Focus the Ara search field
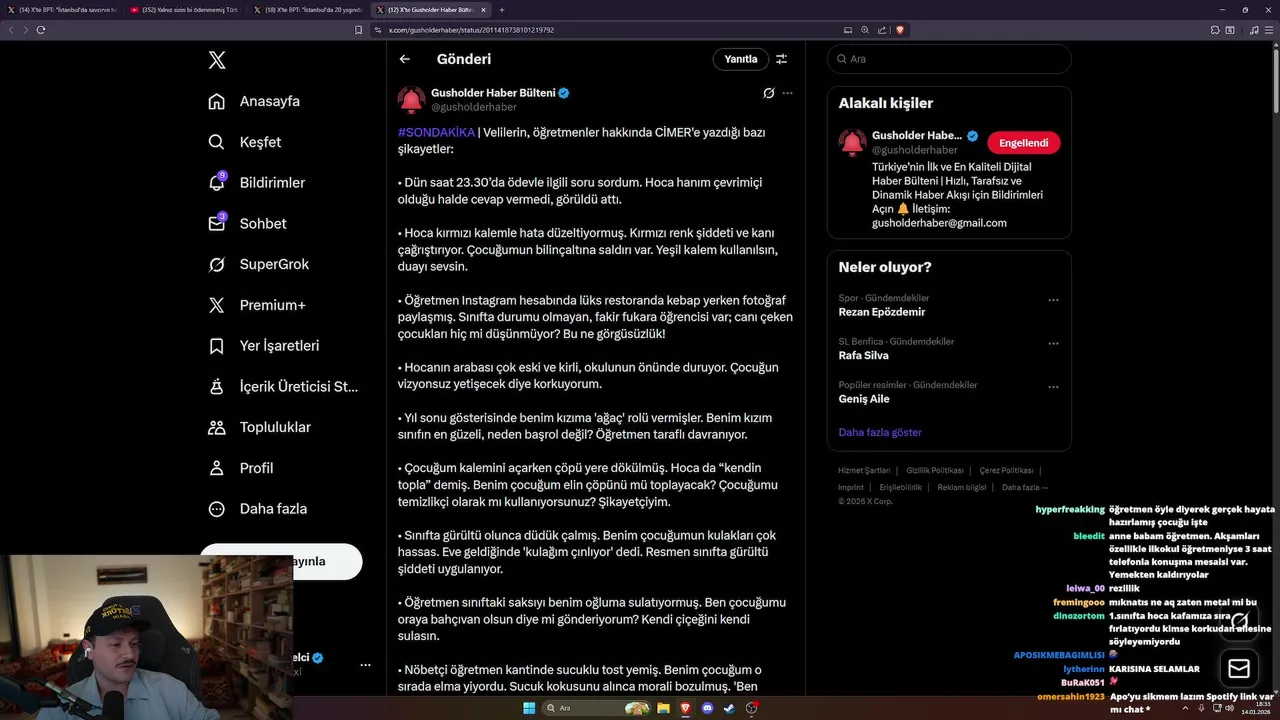This screenshot has width=1280, height=720. (949, 59)
